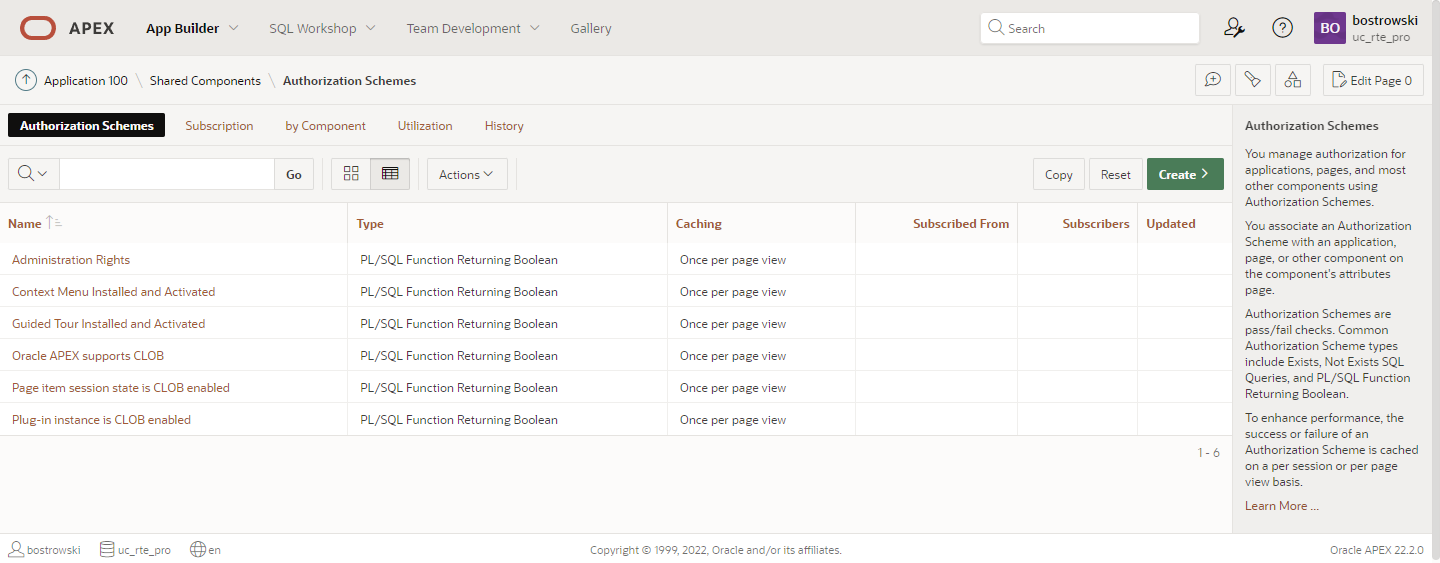Open Guided Tour Installed and Activated scheme
Screen dimensions: 1440x563
(x=109, y=324)
